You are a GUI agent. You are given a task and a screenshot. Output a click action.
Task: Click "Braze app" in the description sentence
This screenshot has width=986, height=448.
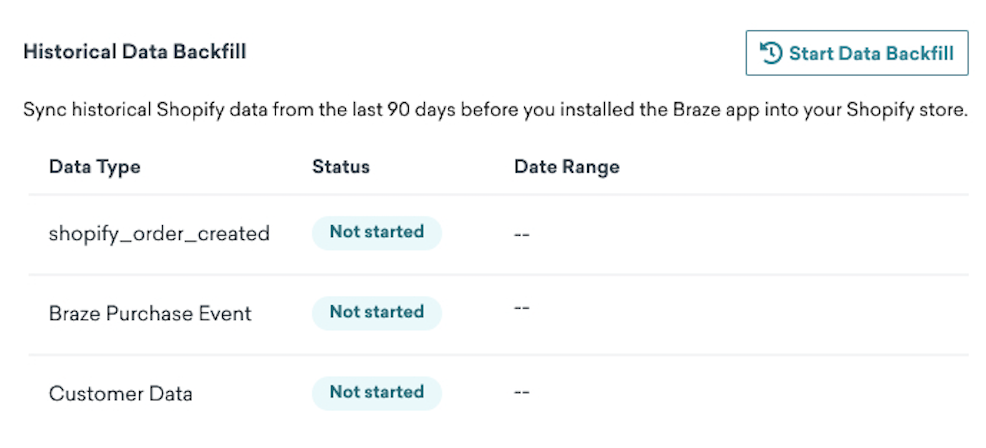[x=714, y=110]
